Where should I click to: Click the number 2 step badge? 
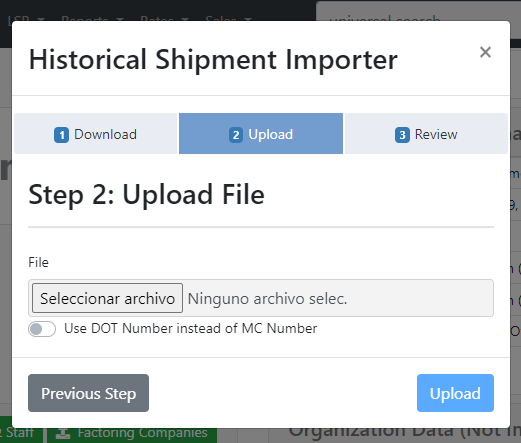pos(236,135)
